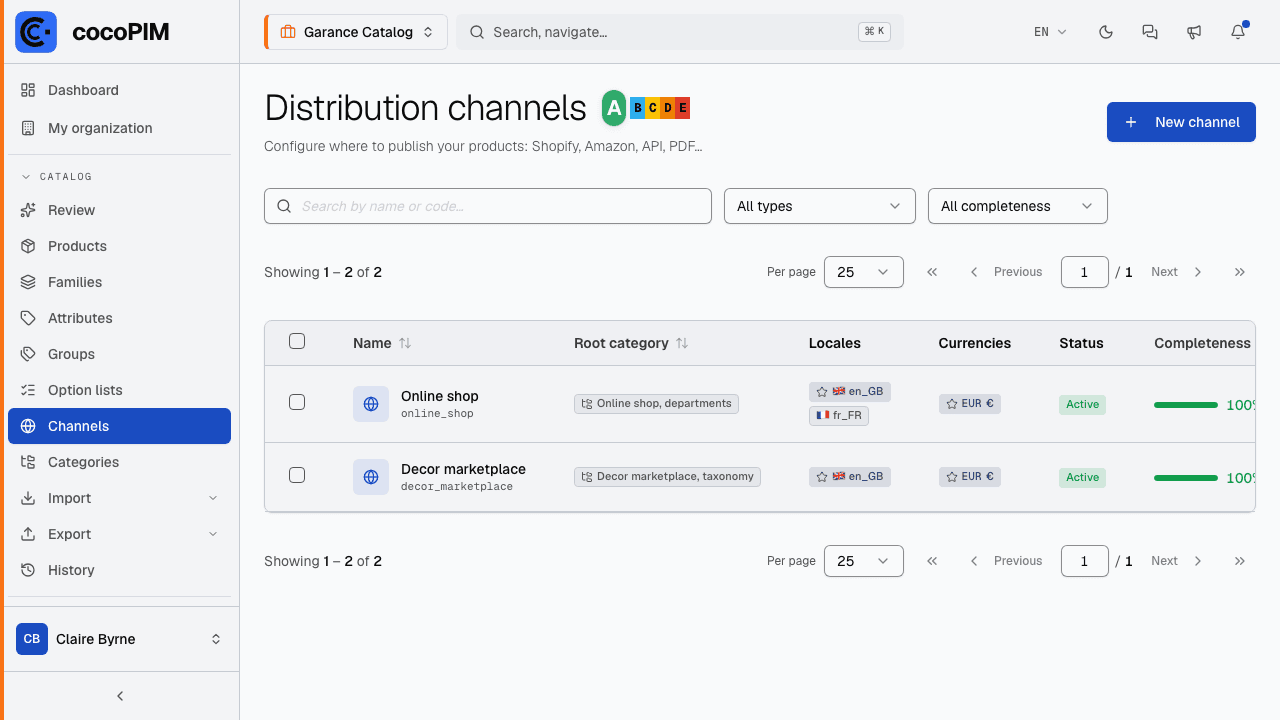Expand the Export submenu
Screen dimensions: 1280x720
[x=120, y=534]
